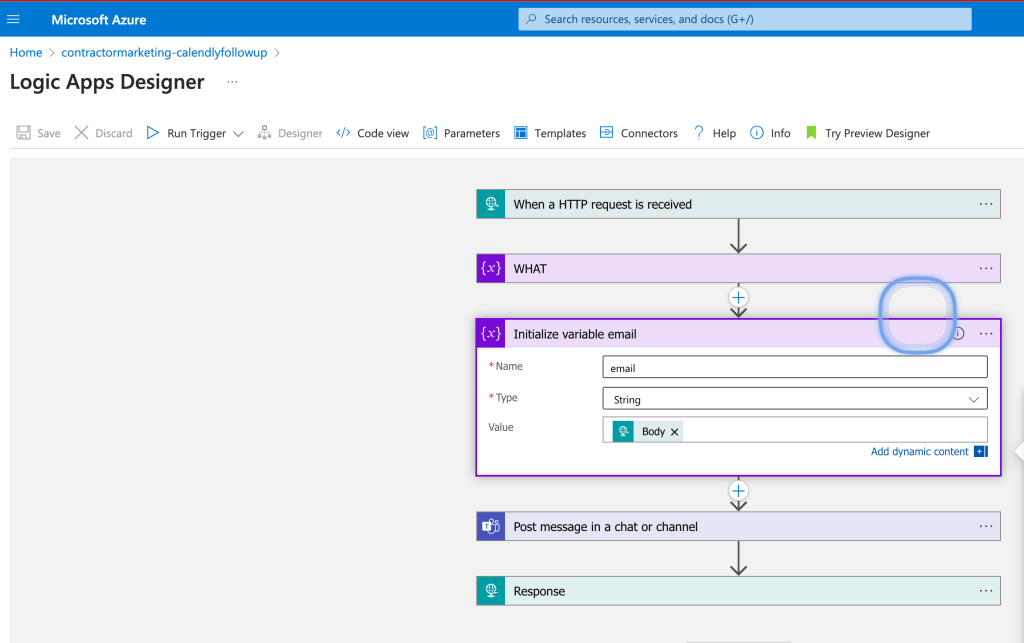Click the Info toolbar icon
1024x643 pixels.
click(756, 133)
